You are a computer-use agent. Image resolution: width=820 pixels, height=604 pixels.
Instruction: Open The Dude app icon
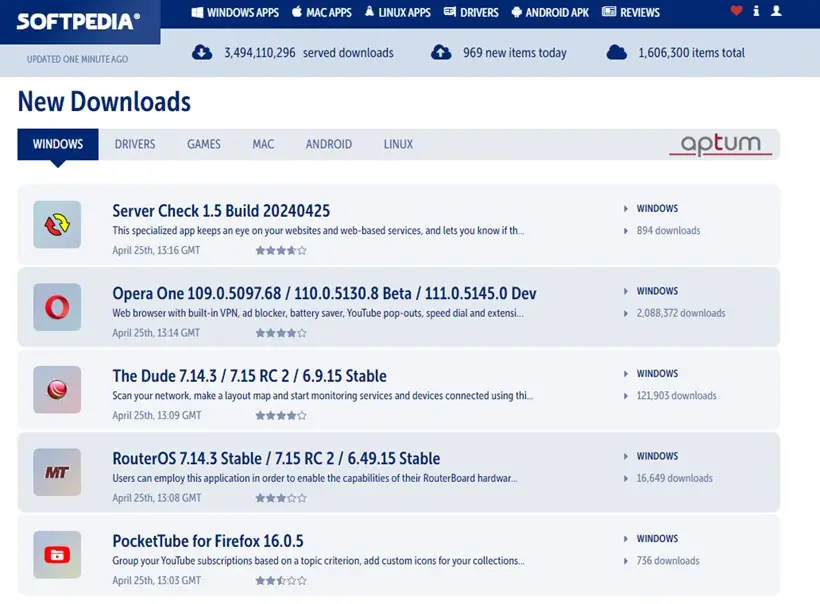[57, 390]
